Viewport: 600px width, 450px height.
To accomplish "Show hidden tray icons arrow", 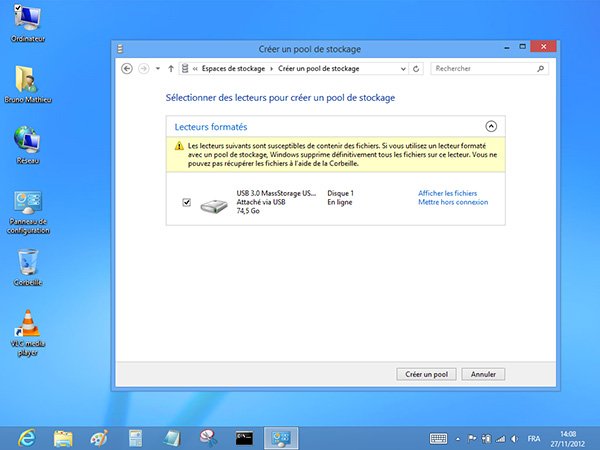I will (x=458, y=439).
